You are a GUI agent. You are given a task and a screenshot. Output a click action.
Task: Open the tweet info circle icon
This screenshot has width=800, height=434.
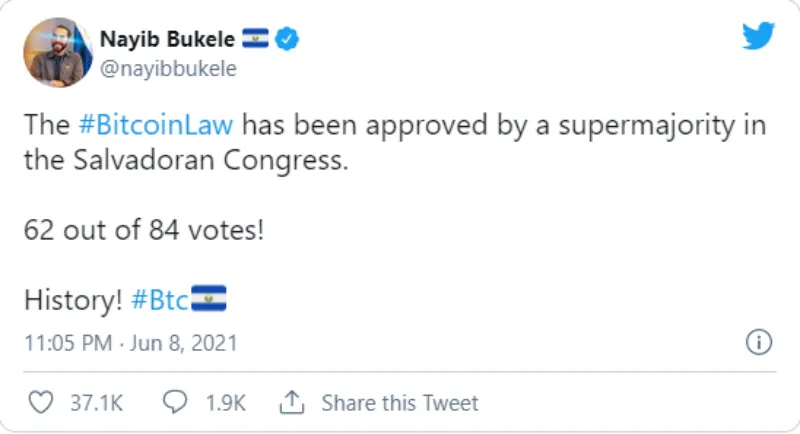[759, 343]
